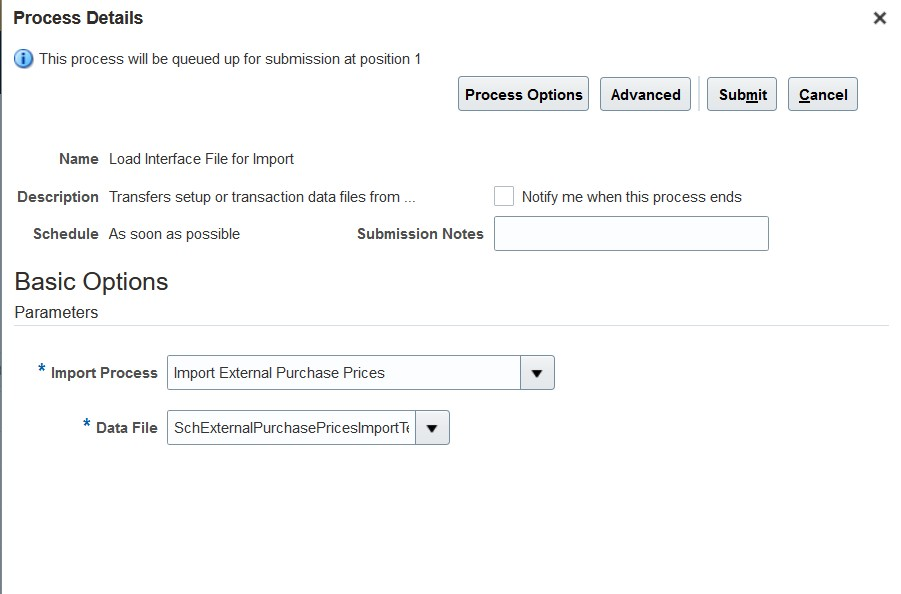Enable notify me when process ends checkbox

tap(504, 196)
